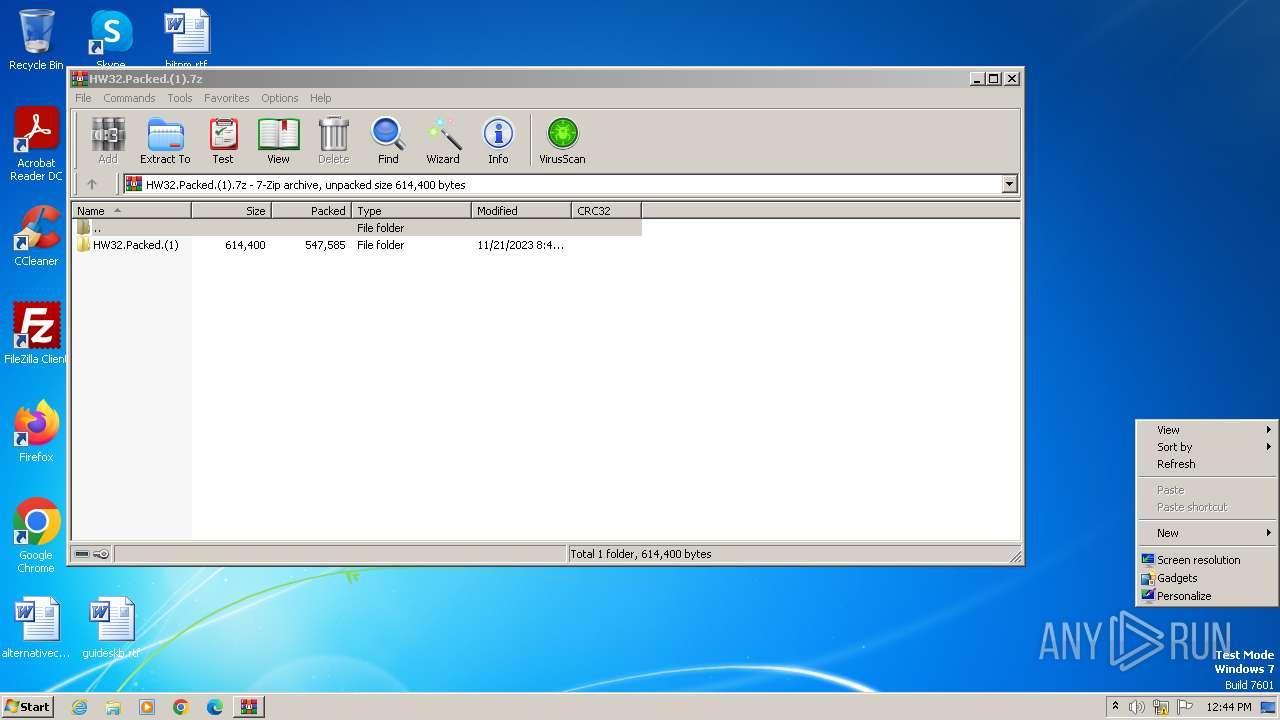Viewport: 1280px width, 720px height.
Task: Sort by Size column header
Action: (231, 211)
